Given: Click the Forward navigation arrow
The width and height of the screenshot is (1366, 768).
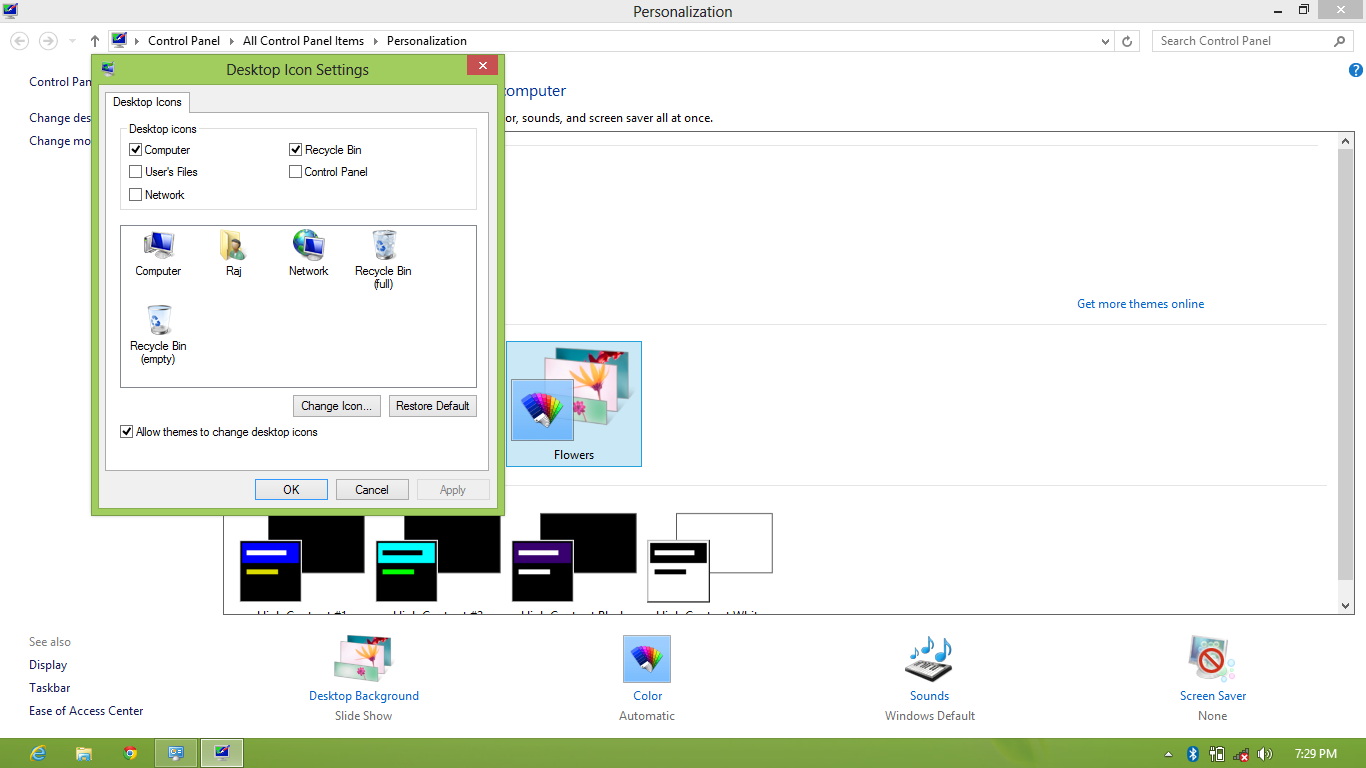Looking at the screenshot, I should coord(47,41).
